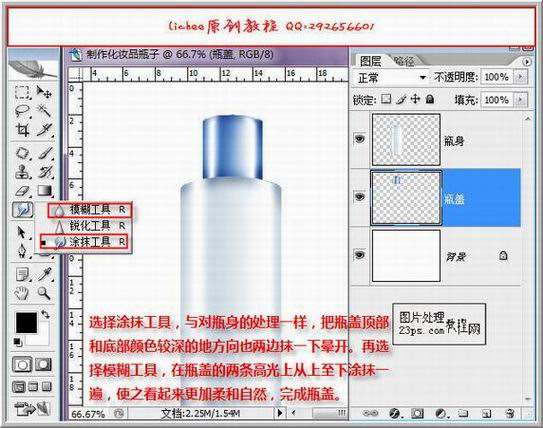
Task: Click the link layers icon in Layers panel
Action: point(370,413)
